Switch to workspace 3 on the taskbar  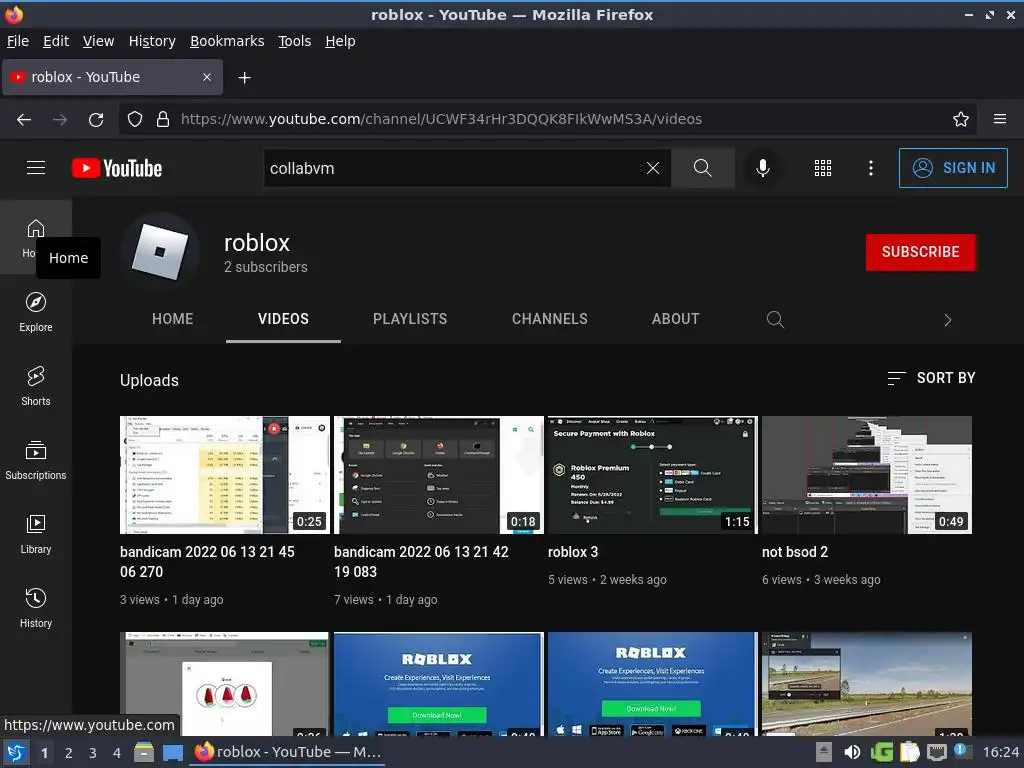(93, 753)
